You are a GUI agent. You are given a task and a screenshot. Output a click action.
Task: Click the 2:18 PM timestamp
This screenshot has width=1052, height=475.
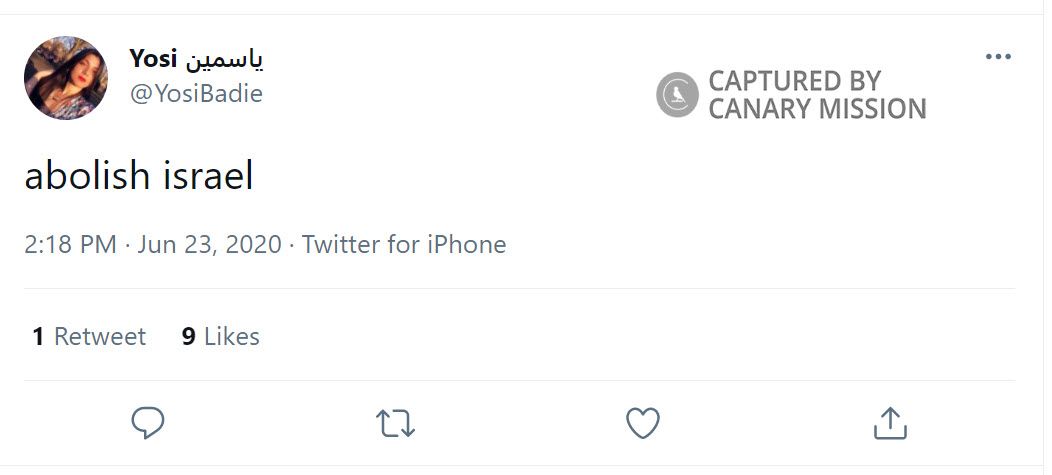[x=70, y=244]
